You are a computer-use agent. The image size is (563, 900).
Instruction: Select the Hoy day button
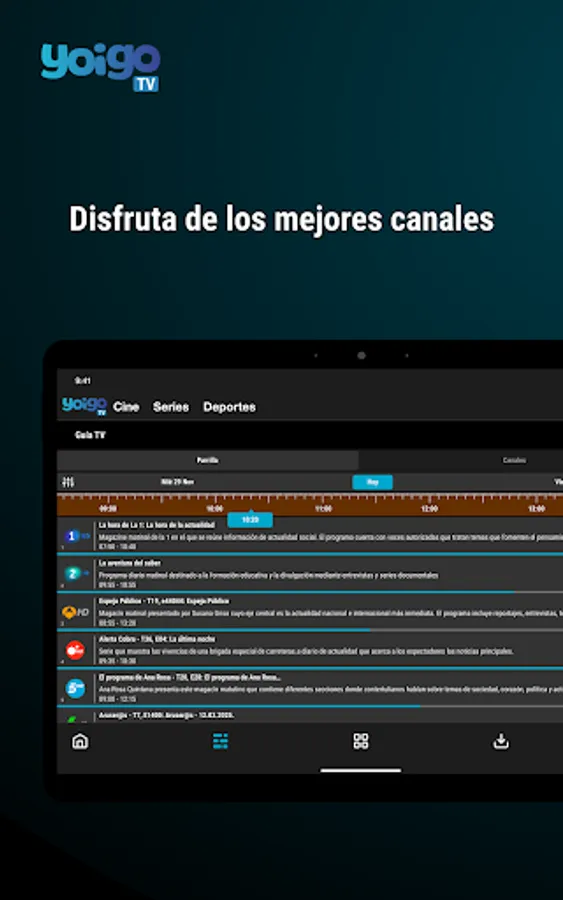point(372,482)
